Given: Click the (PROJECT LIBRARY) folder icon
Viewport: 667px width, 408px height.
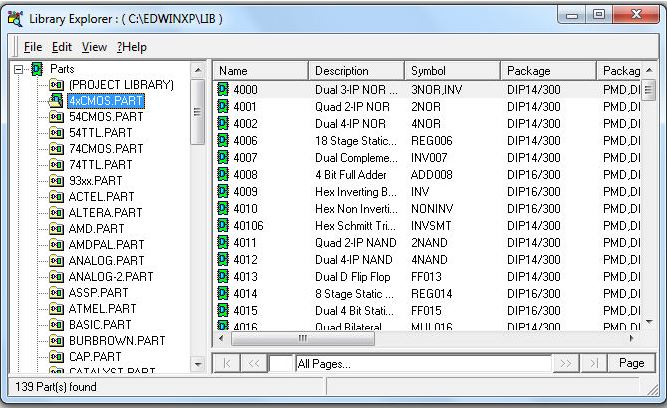Looking at the screenshot, I should point(57,85).
